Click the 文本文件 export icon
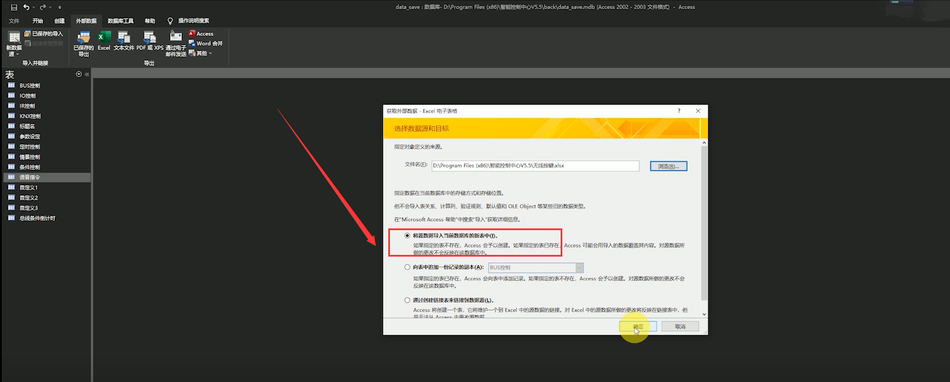The height and width of the screenshot is (382, 950). click(x=124, y=41)
